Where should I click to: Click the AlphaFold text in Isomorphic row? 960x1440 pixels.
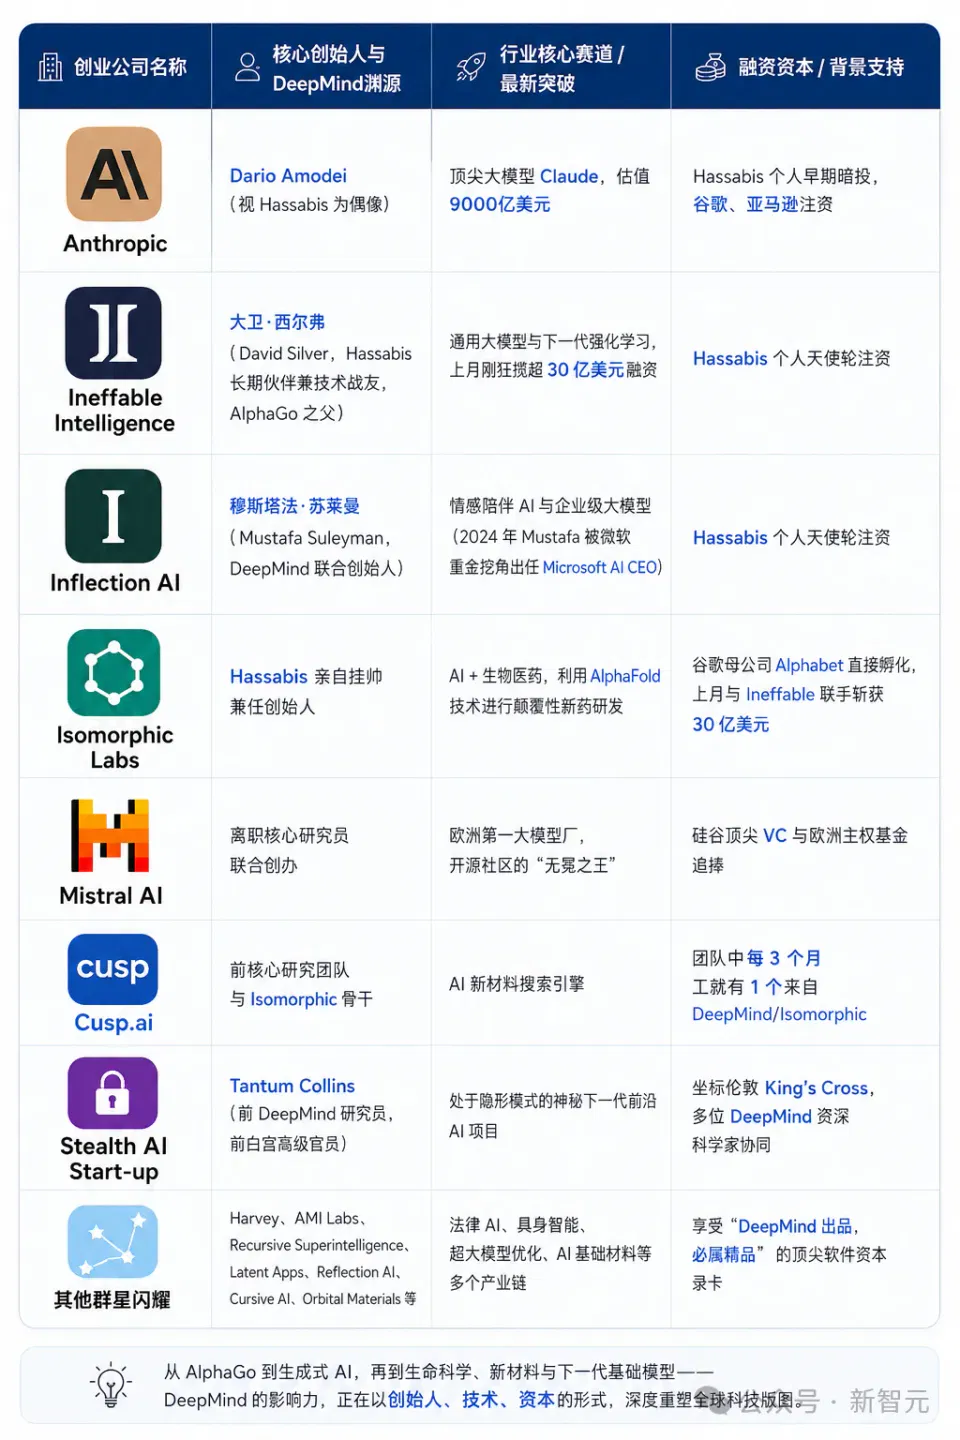coord(625,677)
